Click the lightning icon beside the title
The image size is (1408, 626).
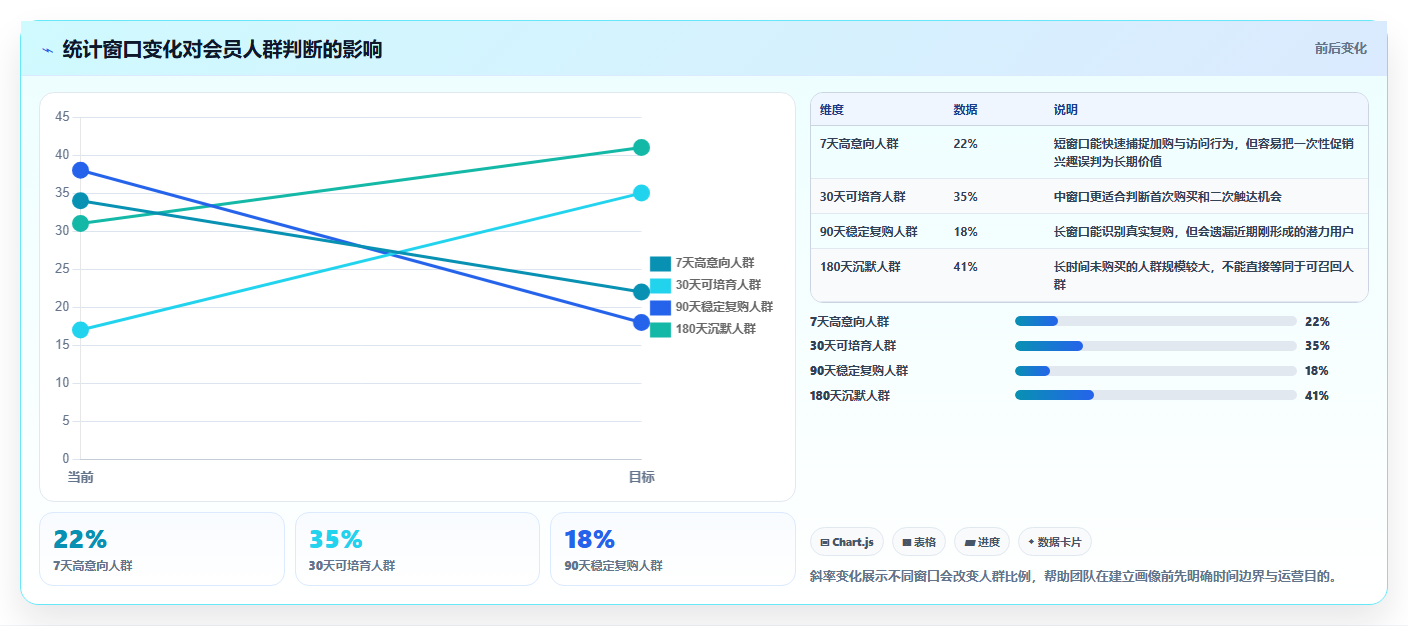point(47,50)
